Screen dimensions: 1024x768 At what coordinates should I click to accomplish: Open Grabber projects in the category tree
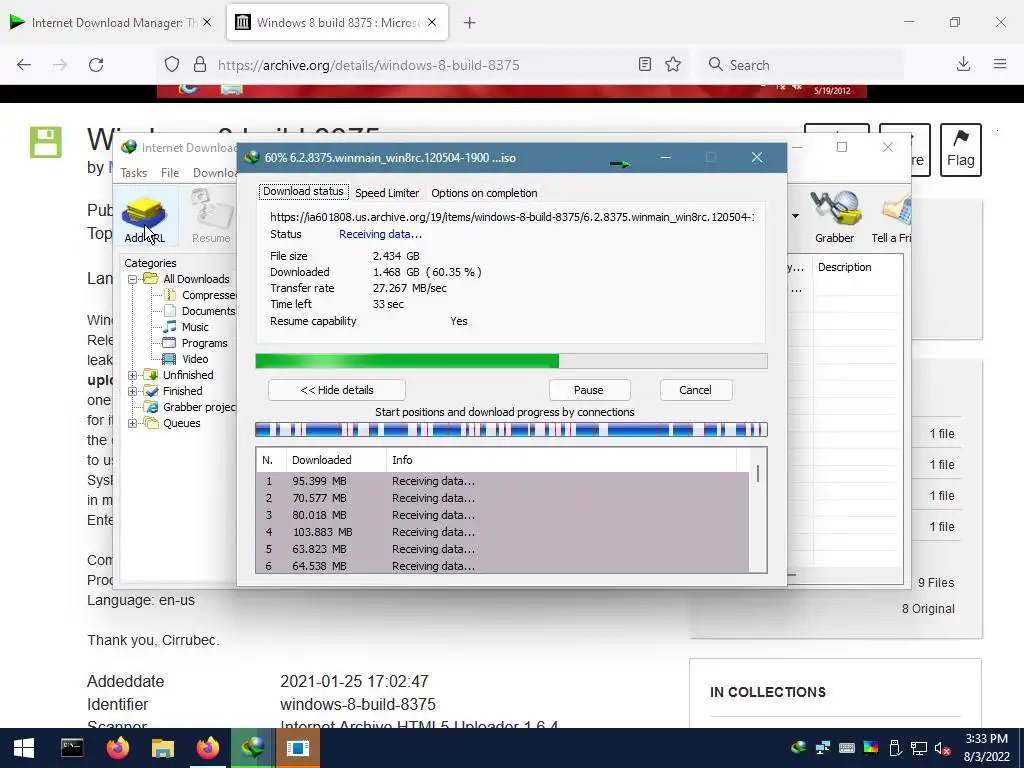point(199,407)
